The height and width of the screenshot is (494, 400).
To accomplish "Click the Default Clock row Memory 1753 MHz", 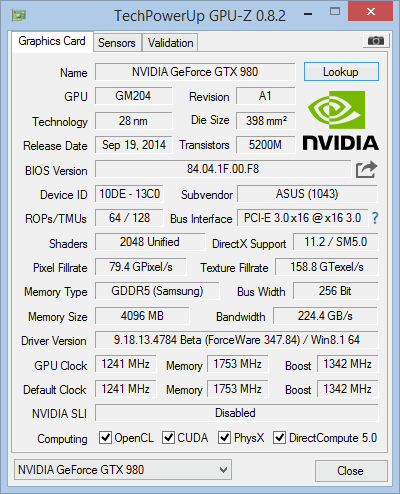I will 238,389.
